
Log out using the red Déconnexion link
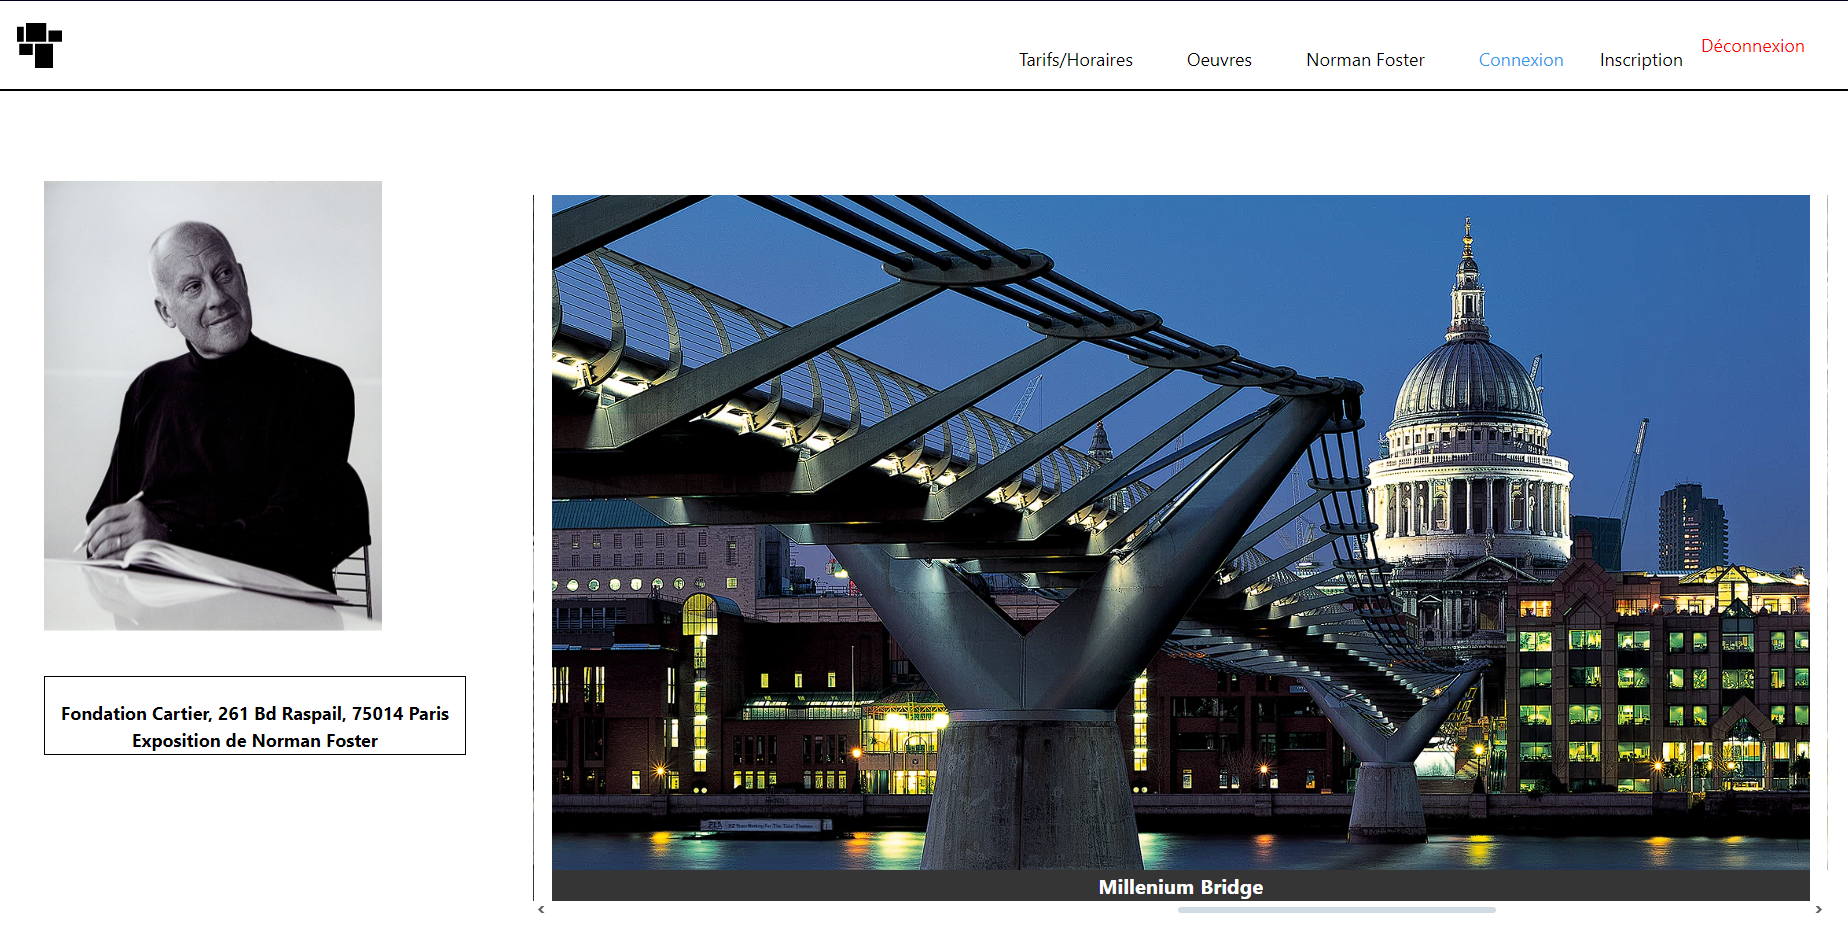point(1752,46)
